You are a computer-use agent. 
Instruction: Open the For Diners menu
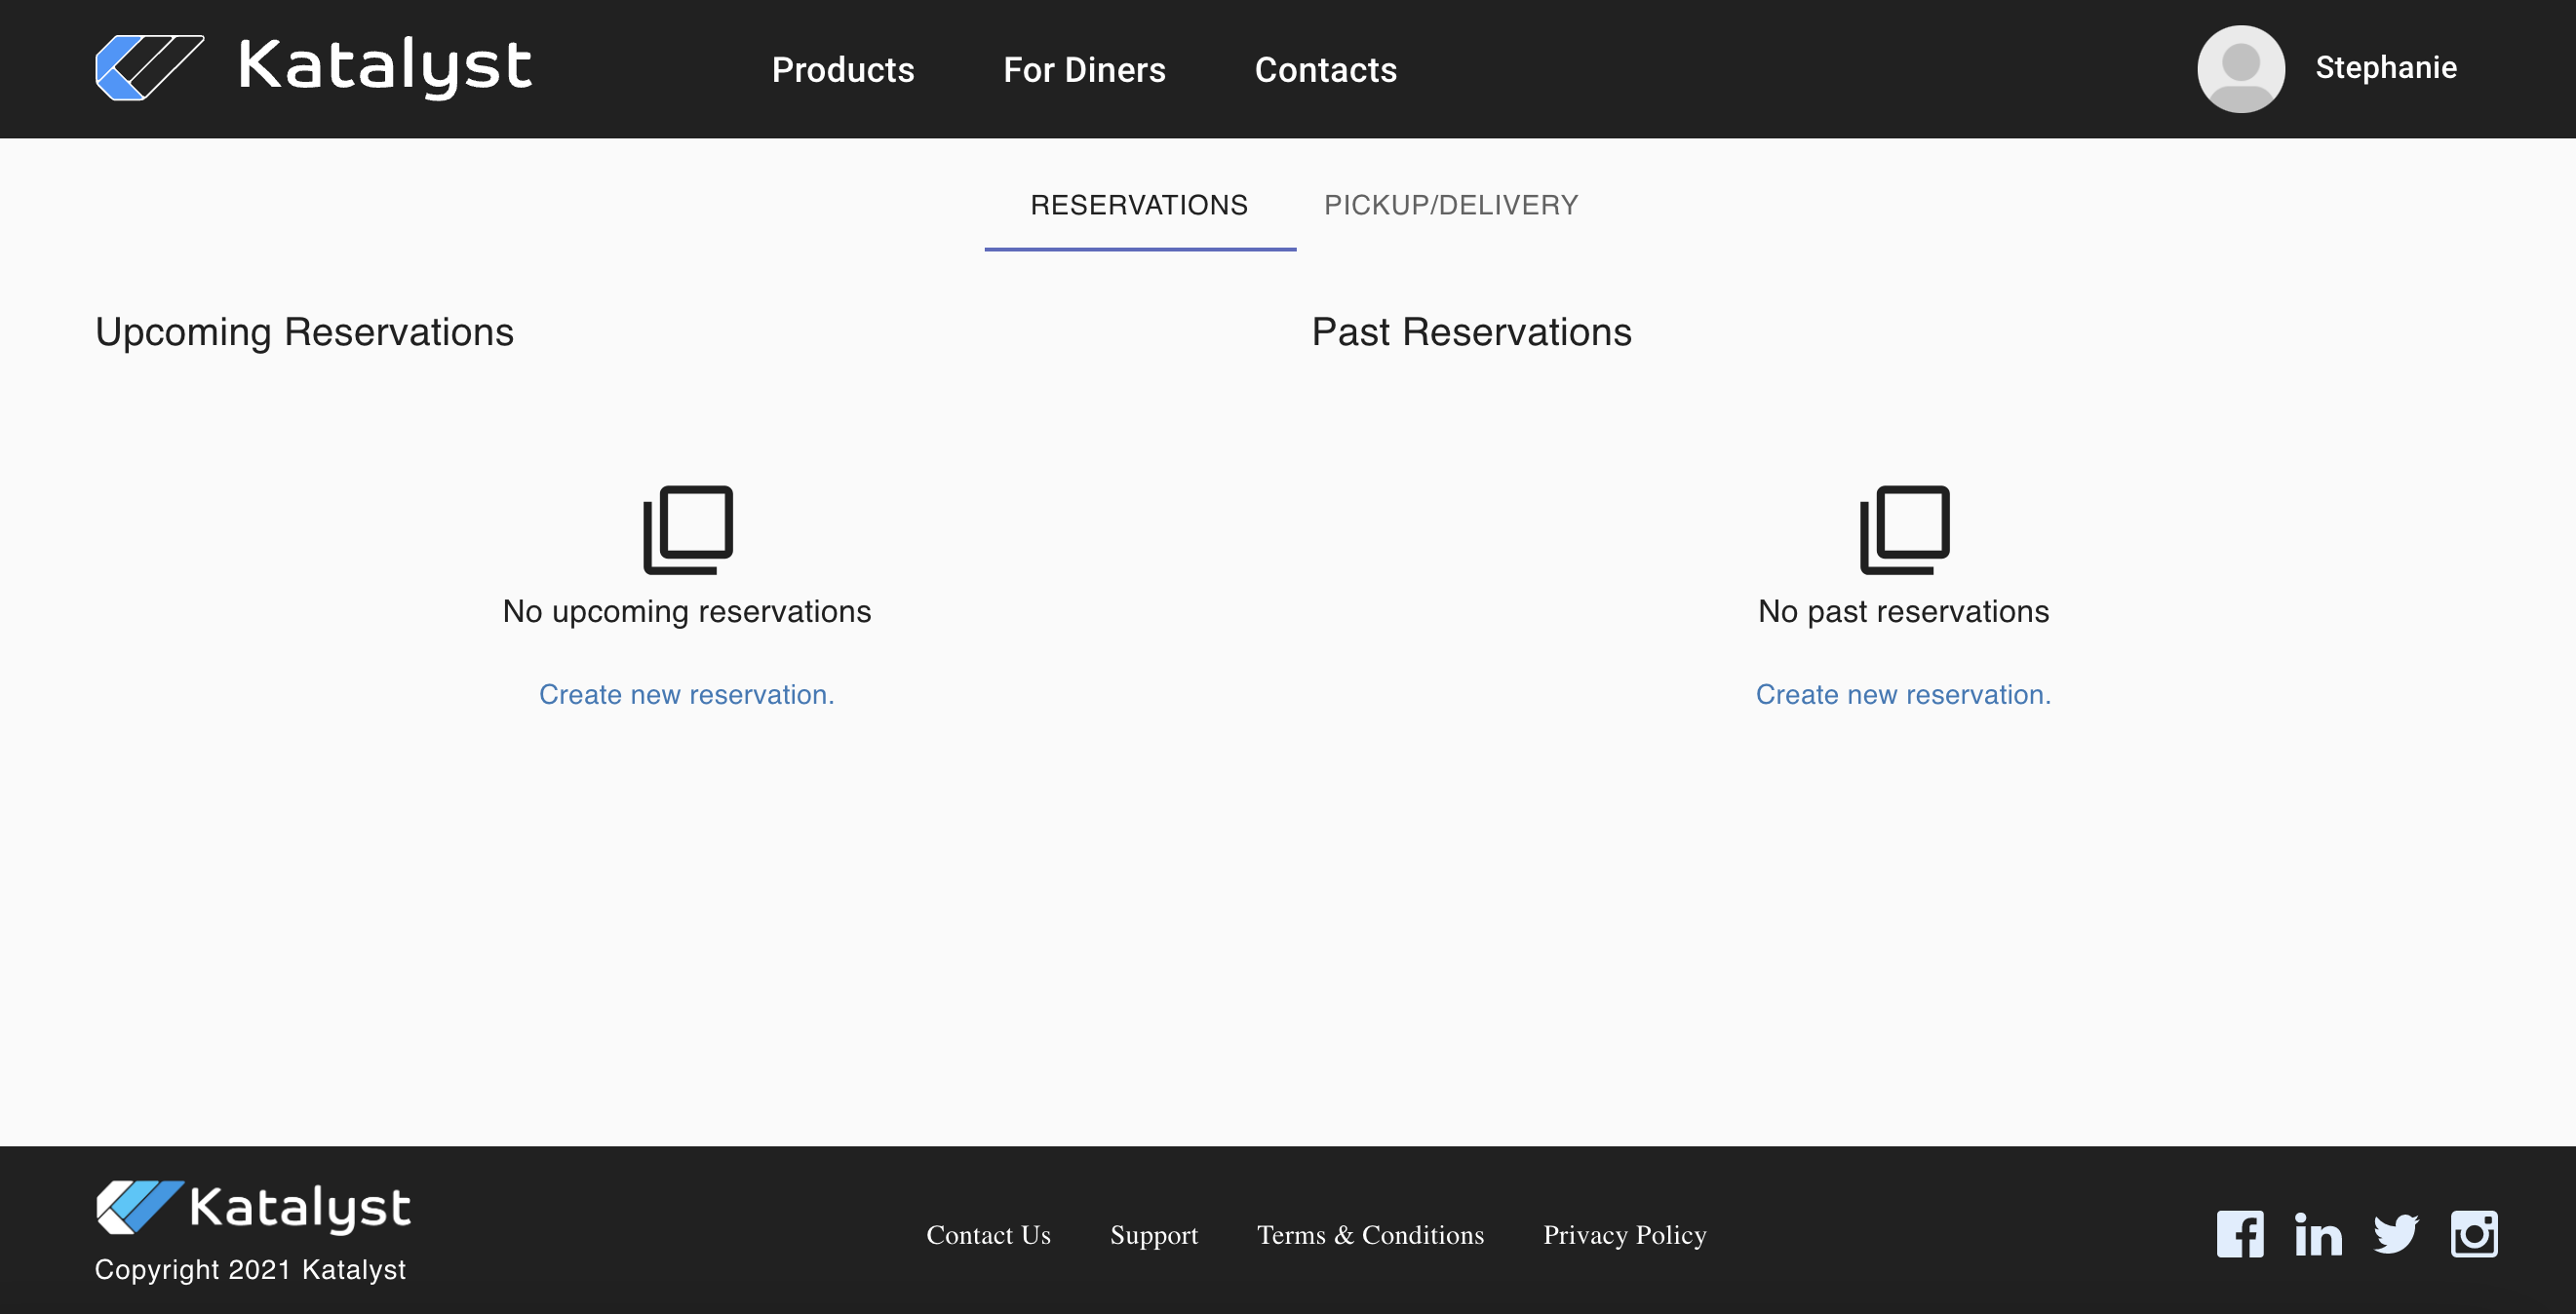pos(1084,70)
